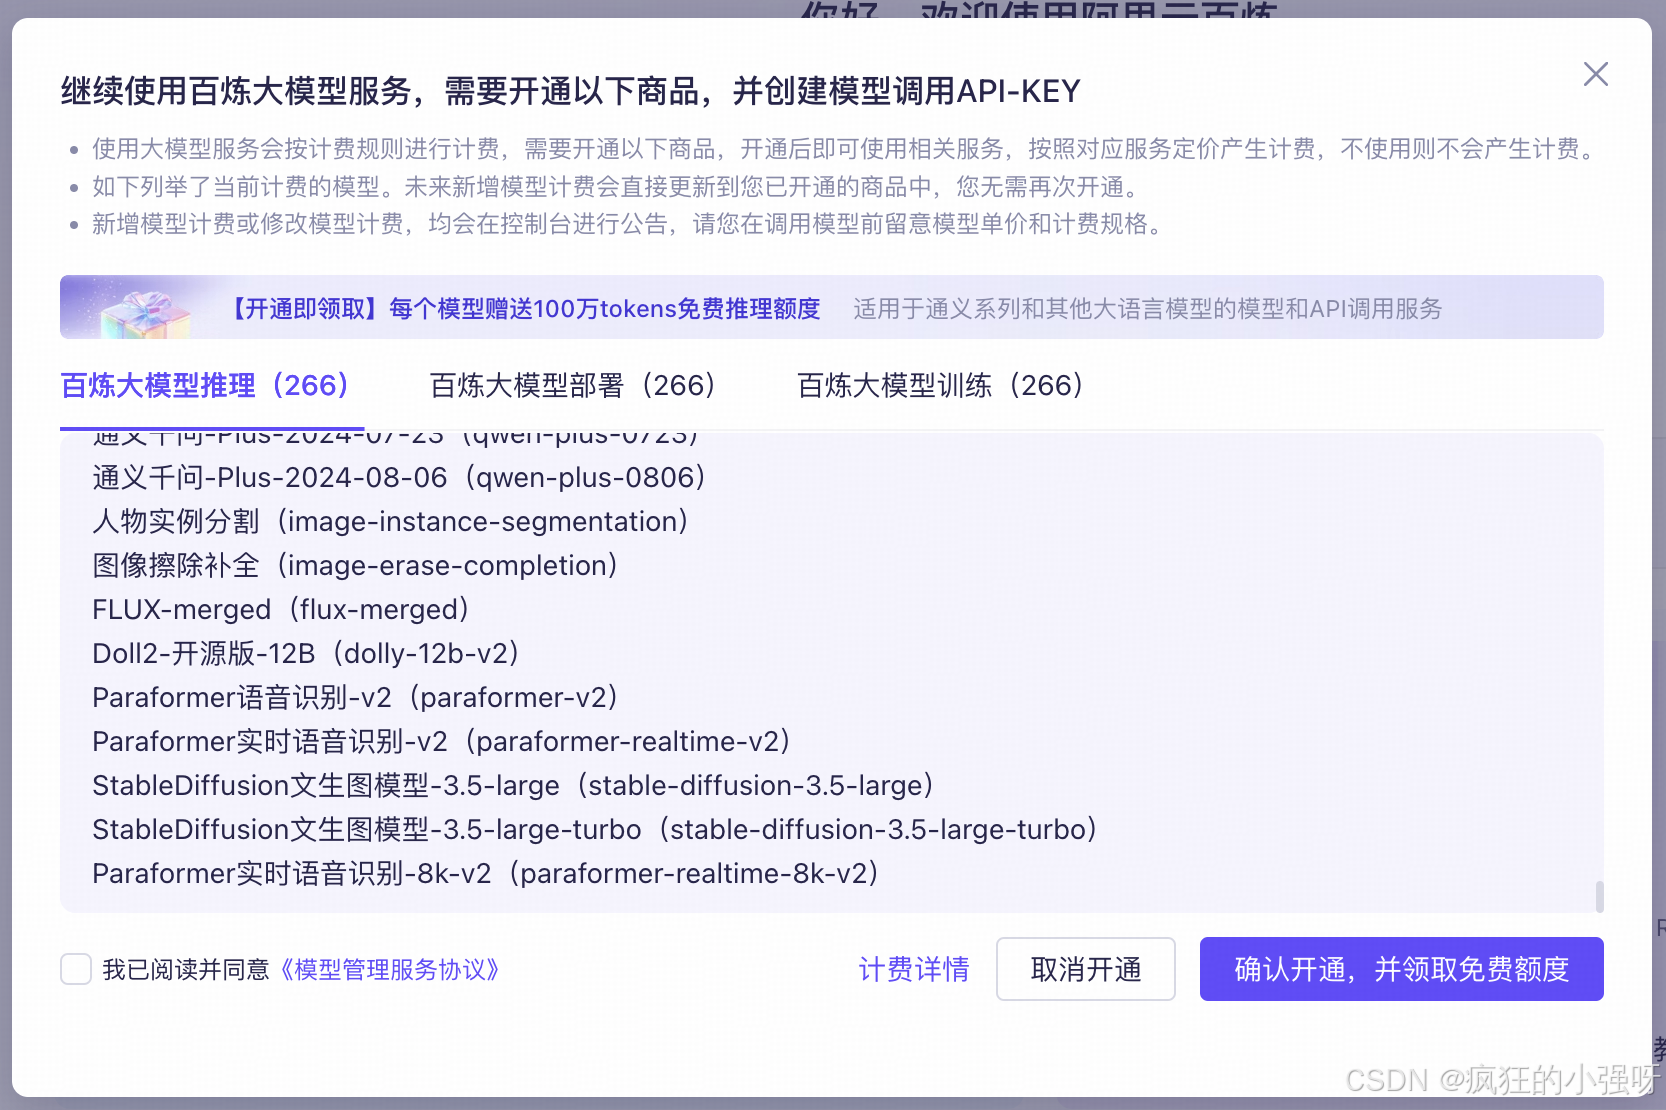The image size is (1666, 1110).
Task: Select the 图像擦除补全 image-erase-completion entry
Action: tap(356, 565)
